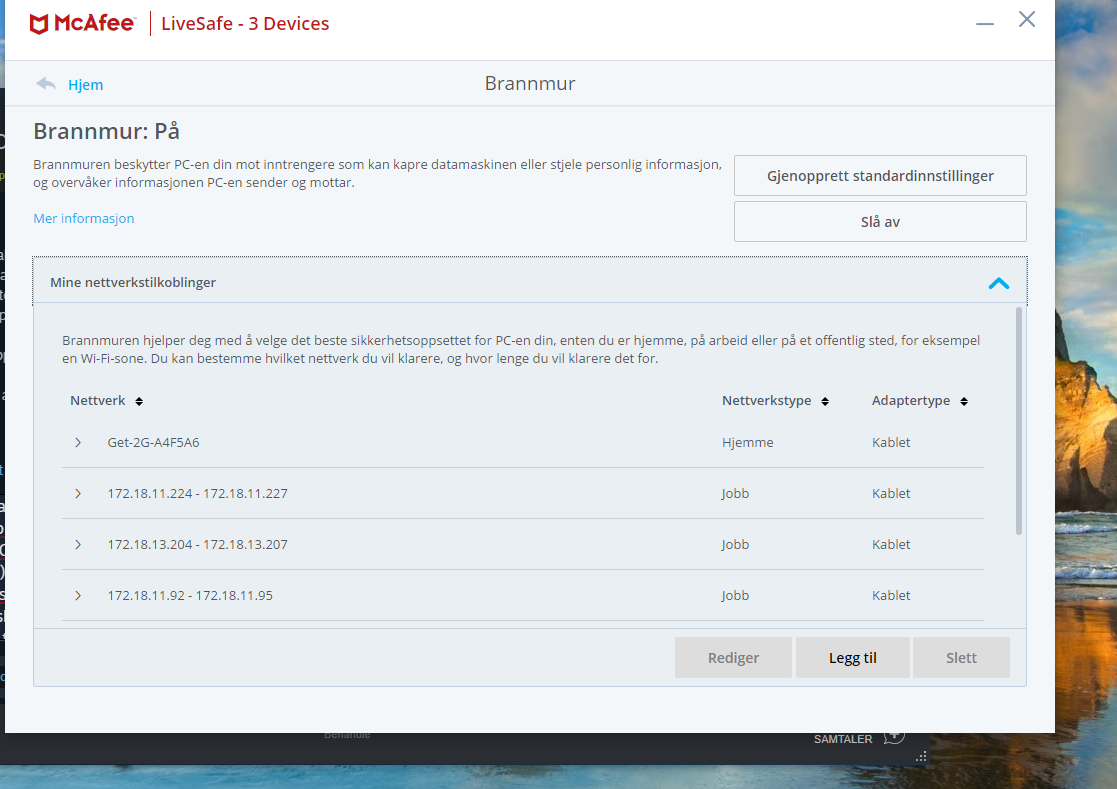1117x789 pixels.
Task: Click Gjenopprett standardinnstillinger button
Action: (x=880, y=176)
